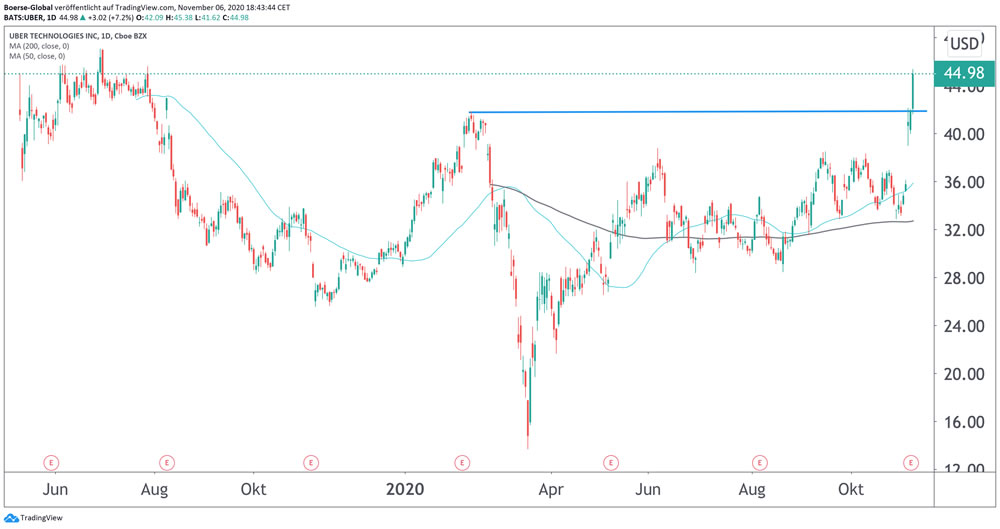Viewport: 1000px width, 529px height.
Task: Click the 36.00 price axis label
Action: point(964,182)
